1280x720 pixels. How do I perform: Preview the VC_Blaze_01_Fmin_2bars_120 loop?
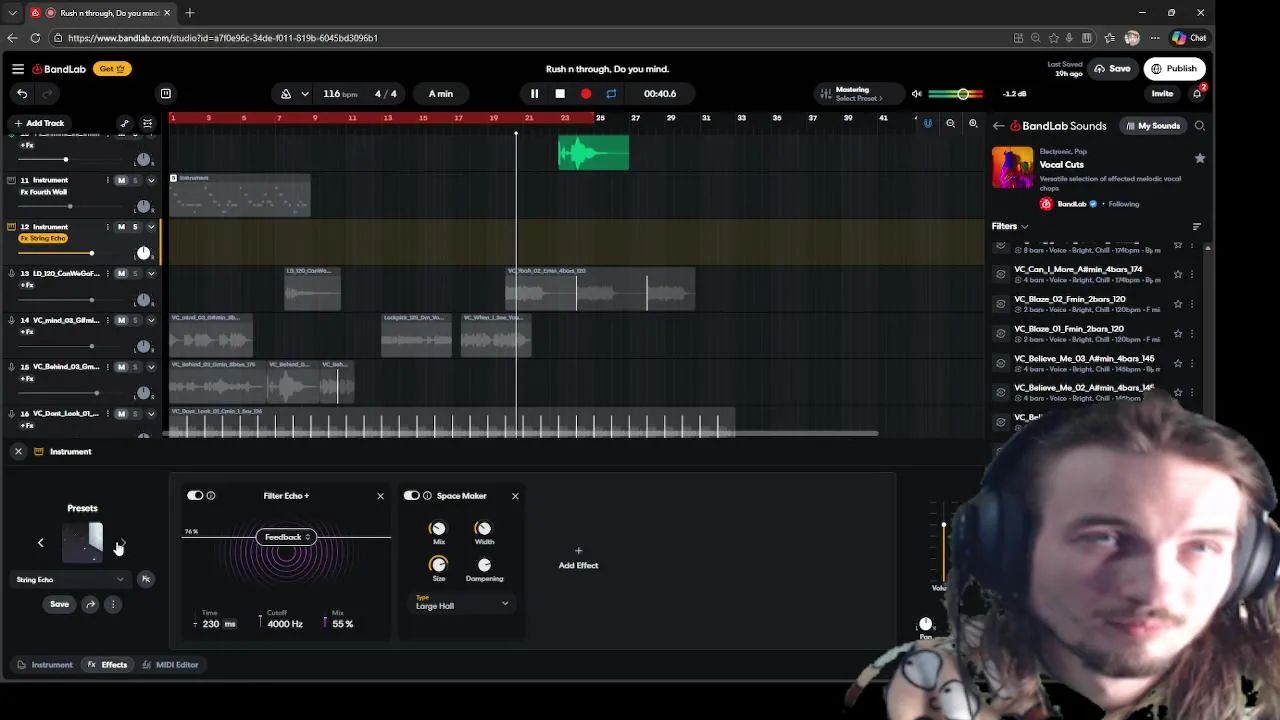pyautogui.click(x=1001, y=333)
